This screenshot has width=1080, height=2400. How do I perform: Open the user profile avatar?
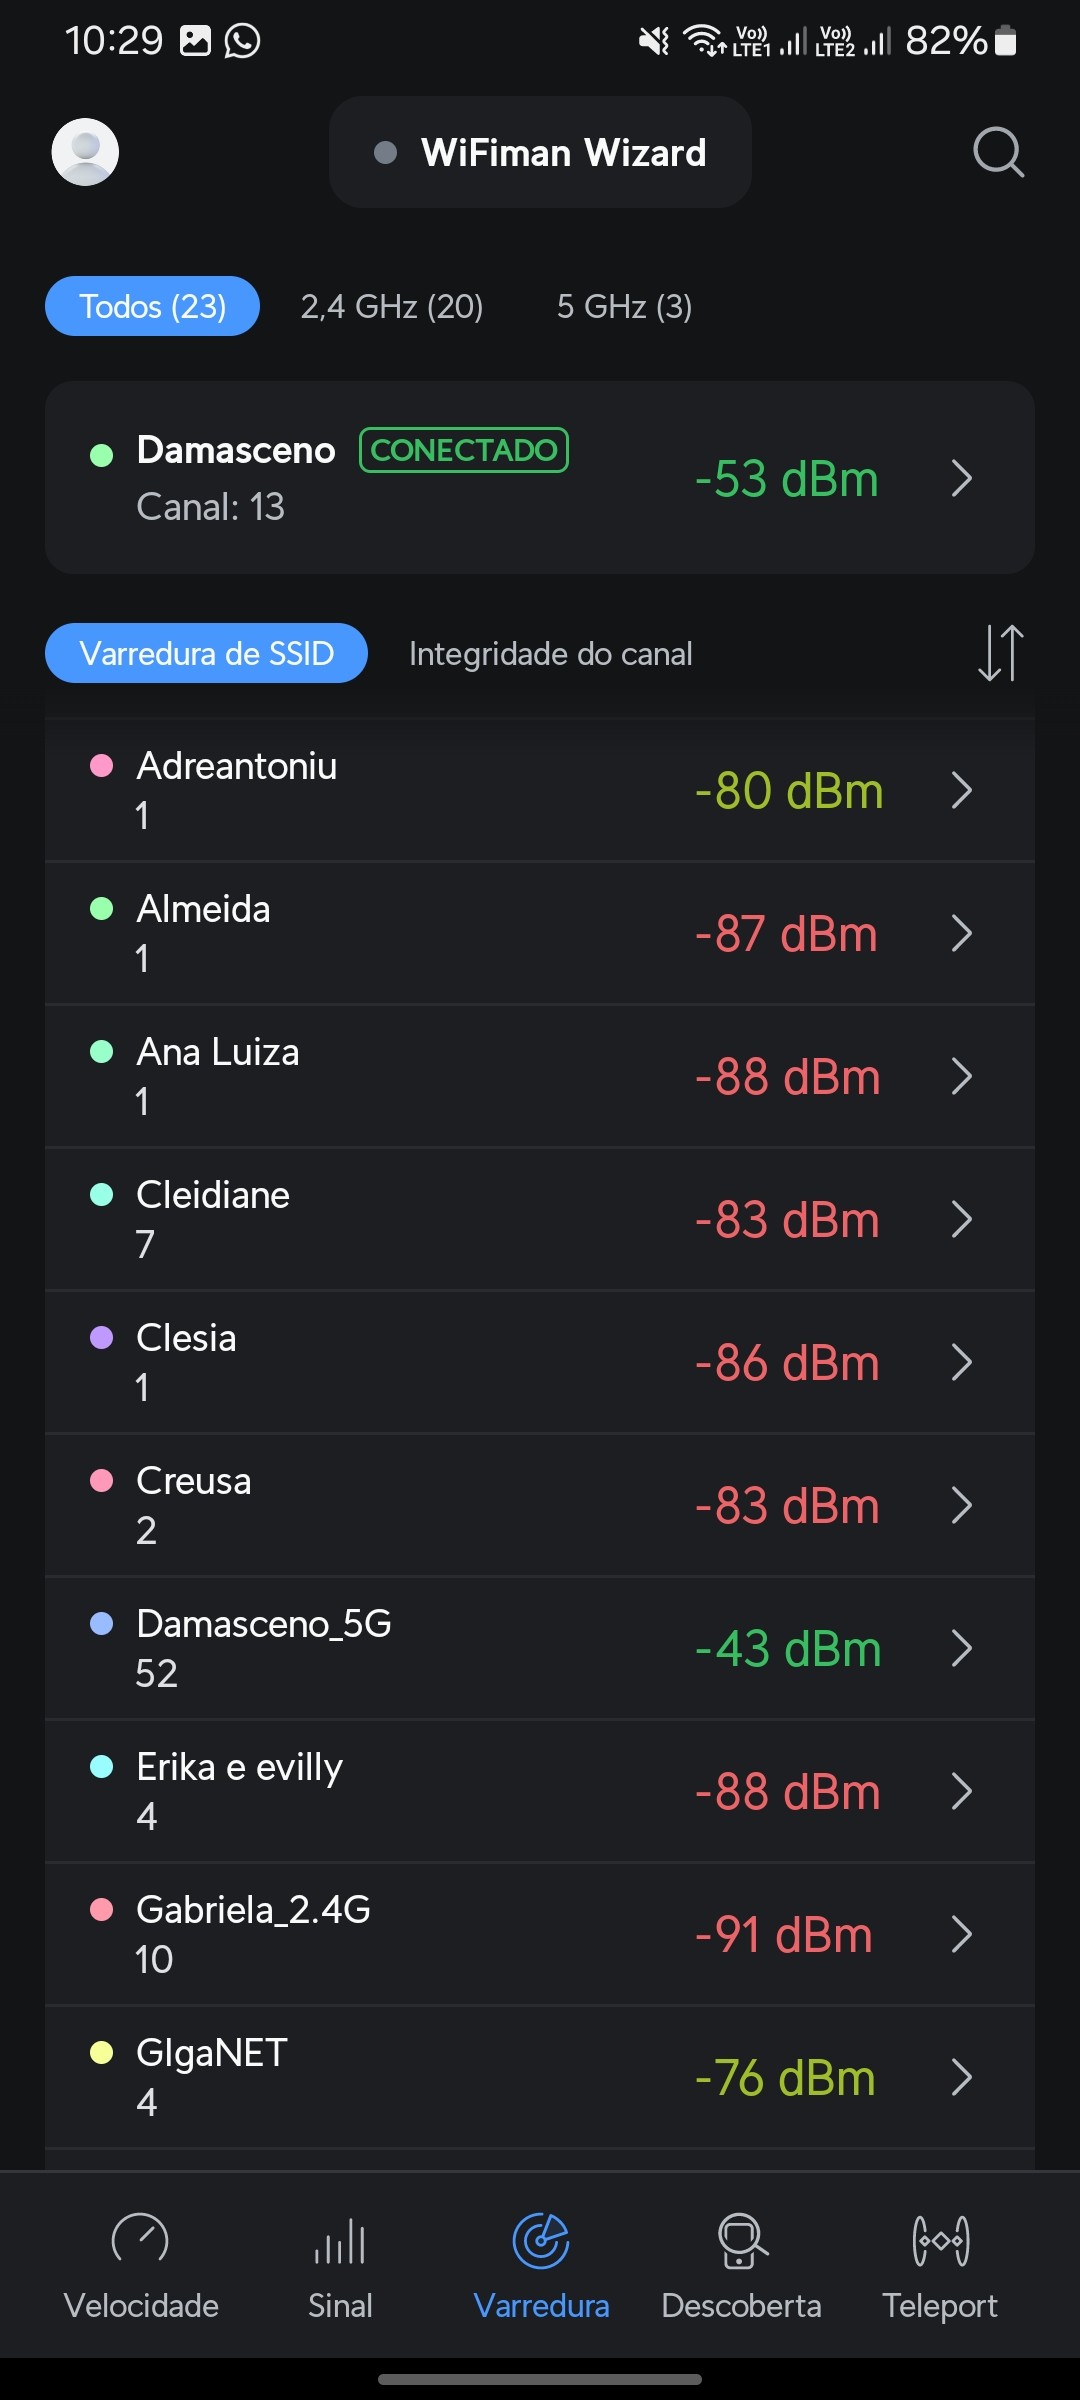pyautogui.click(x=85, y=152)
